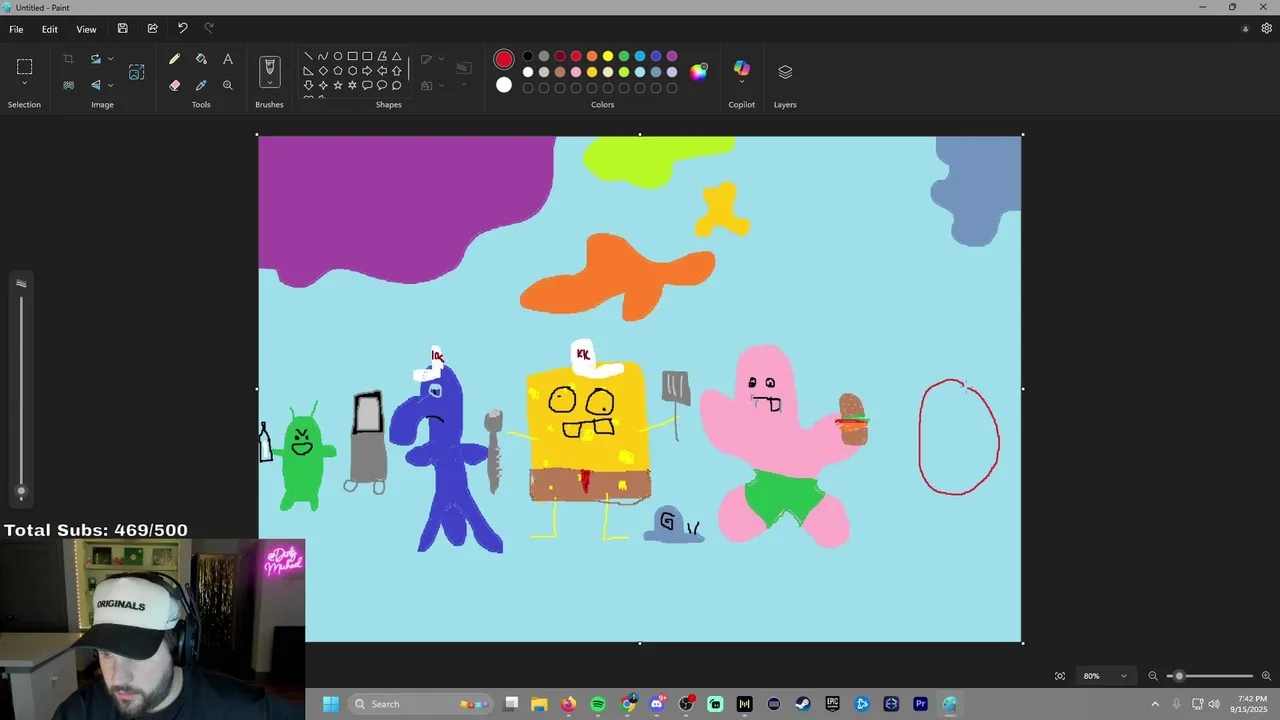Click the Zoom out minus button
This screenshot has width=1280, height=720.
pos(1153,676)
